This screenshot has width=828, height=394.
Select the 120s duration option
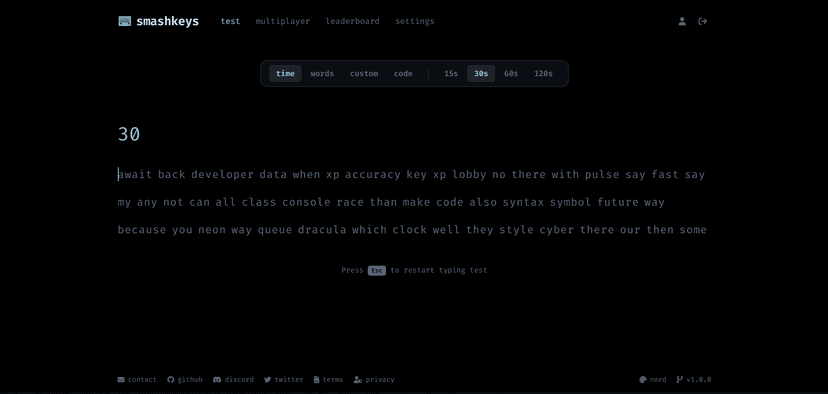point(543,73)
